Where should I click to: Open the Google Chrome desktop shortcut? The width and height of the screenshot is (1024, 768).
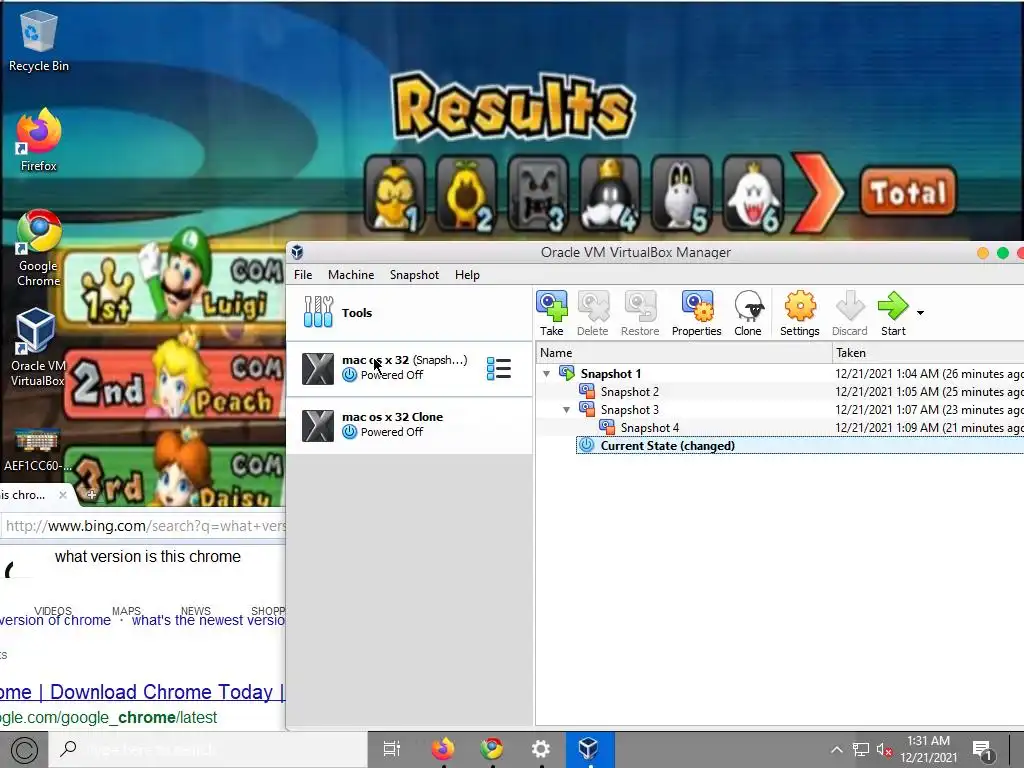pos(39,248)
